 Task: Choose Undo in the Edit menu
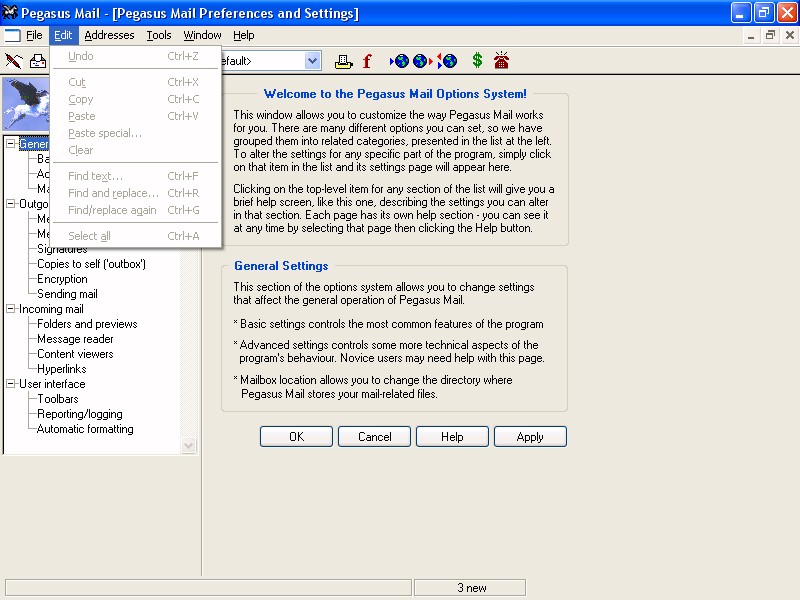135,56
